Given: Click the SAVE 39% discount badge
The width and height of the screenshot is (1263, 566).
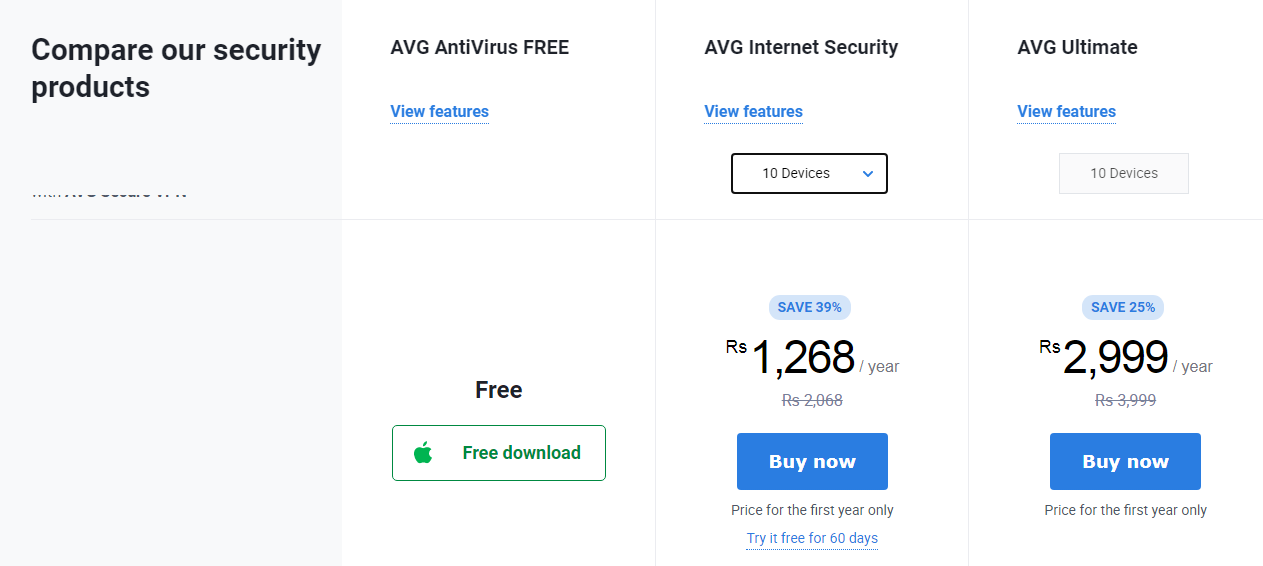Looking at the screenshot, I should pyautogui.click(x=809, y=307).
